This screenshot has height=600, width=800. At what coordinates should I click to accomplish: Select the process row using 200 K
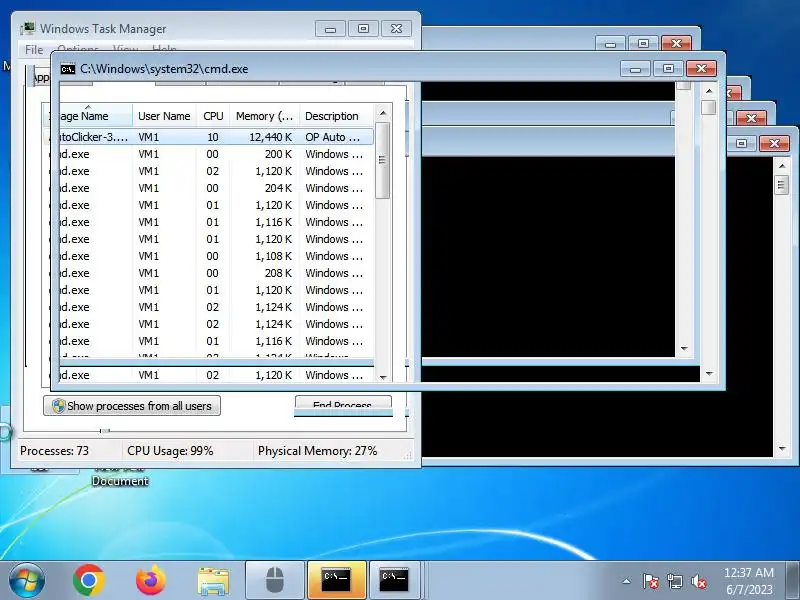coord(209,154)
